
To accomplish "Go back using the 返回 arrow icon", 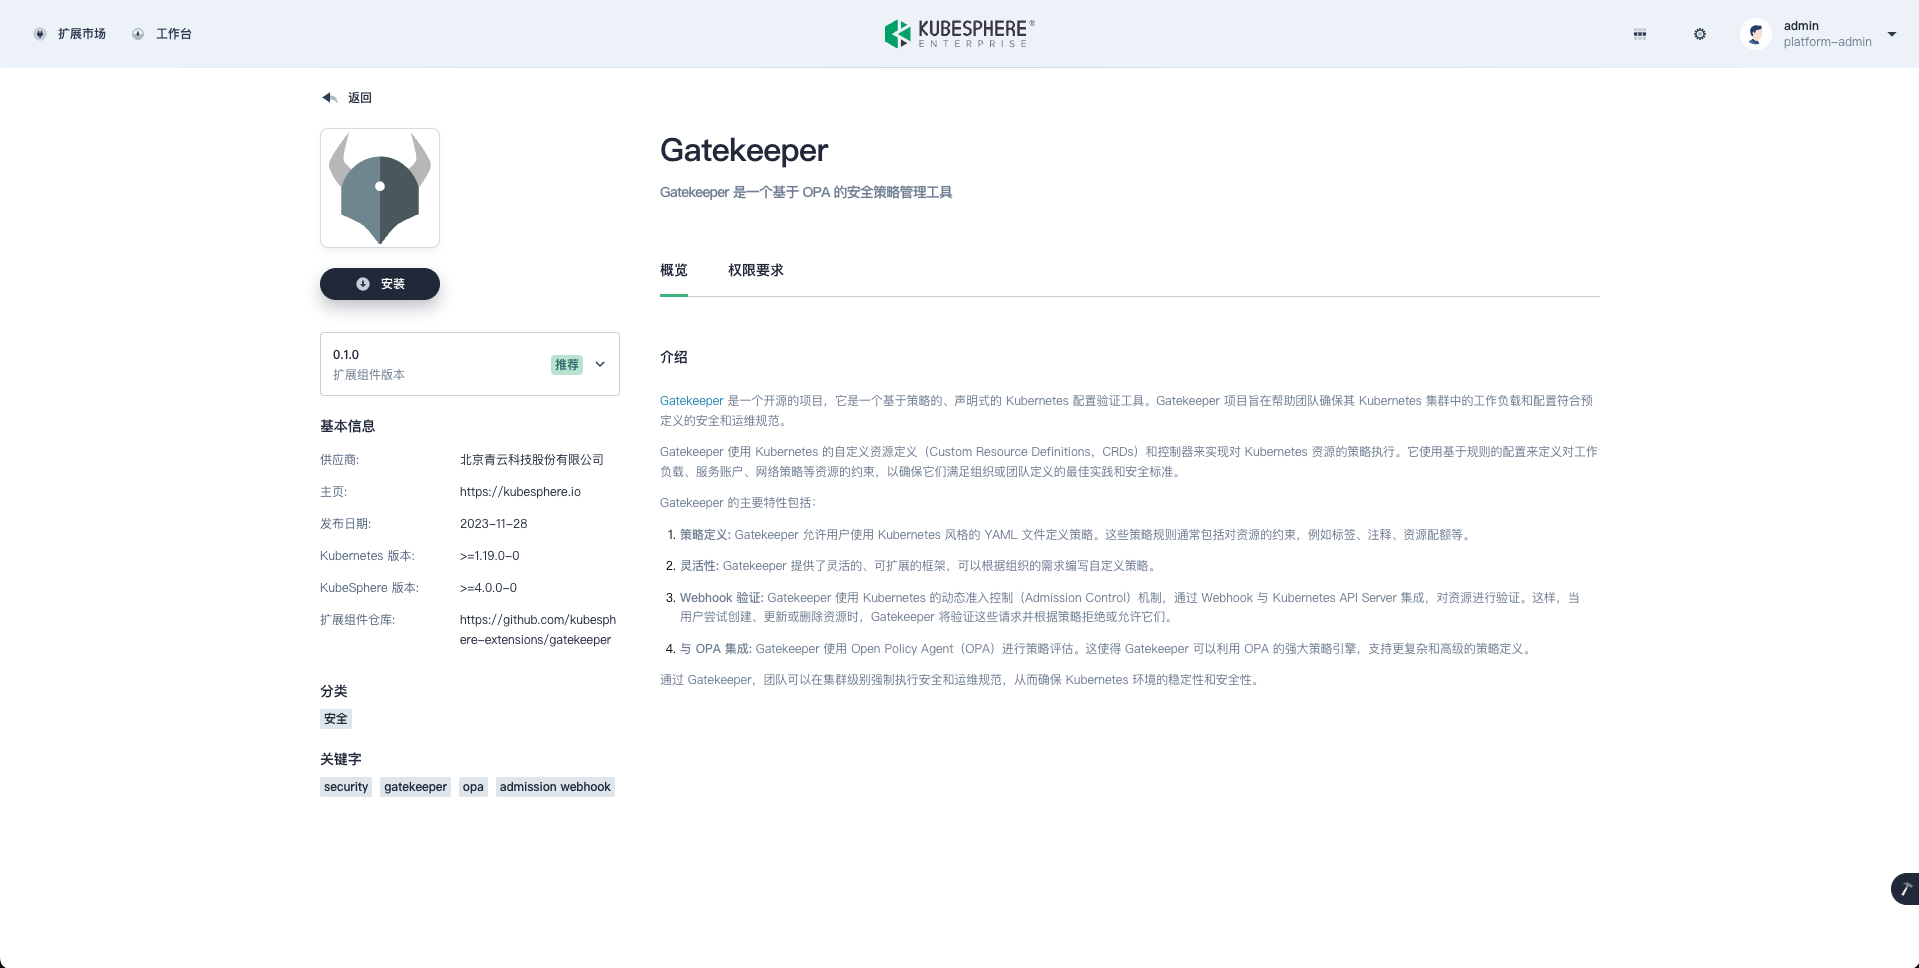I will click(329, 98).
